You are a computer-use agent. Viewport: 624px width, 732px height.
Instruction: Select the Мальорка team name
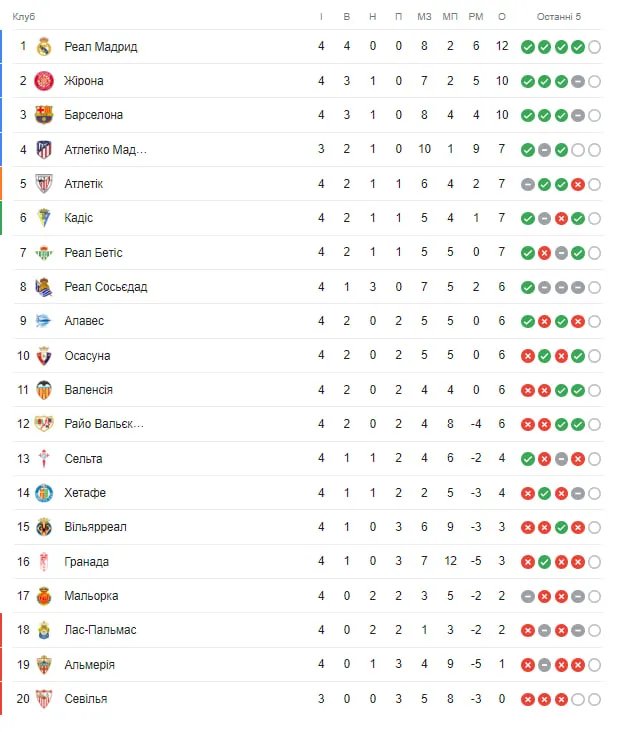(91, 596)
